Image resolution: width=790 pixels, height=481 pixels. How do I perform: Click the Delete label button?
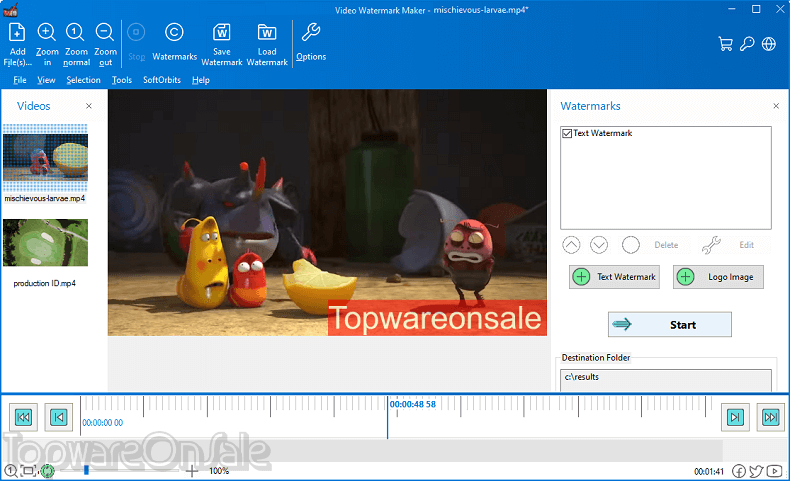coord(666,245)
